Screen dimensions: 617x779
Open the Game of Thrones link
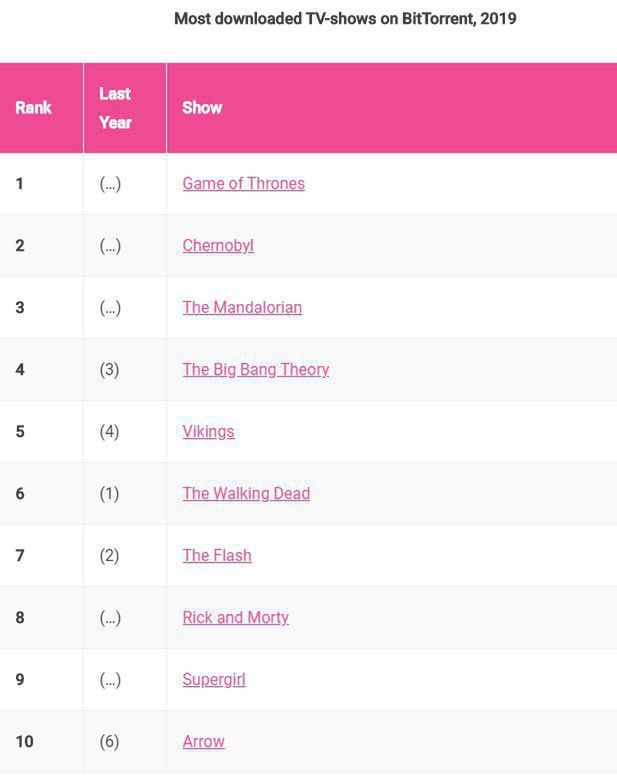[243, 184]
